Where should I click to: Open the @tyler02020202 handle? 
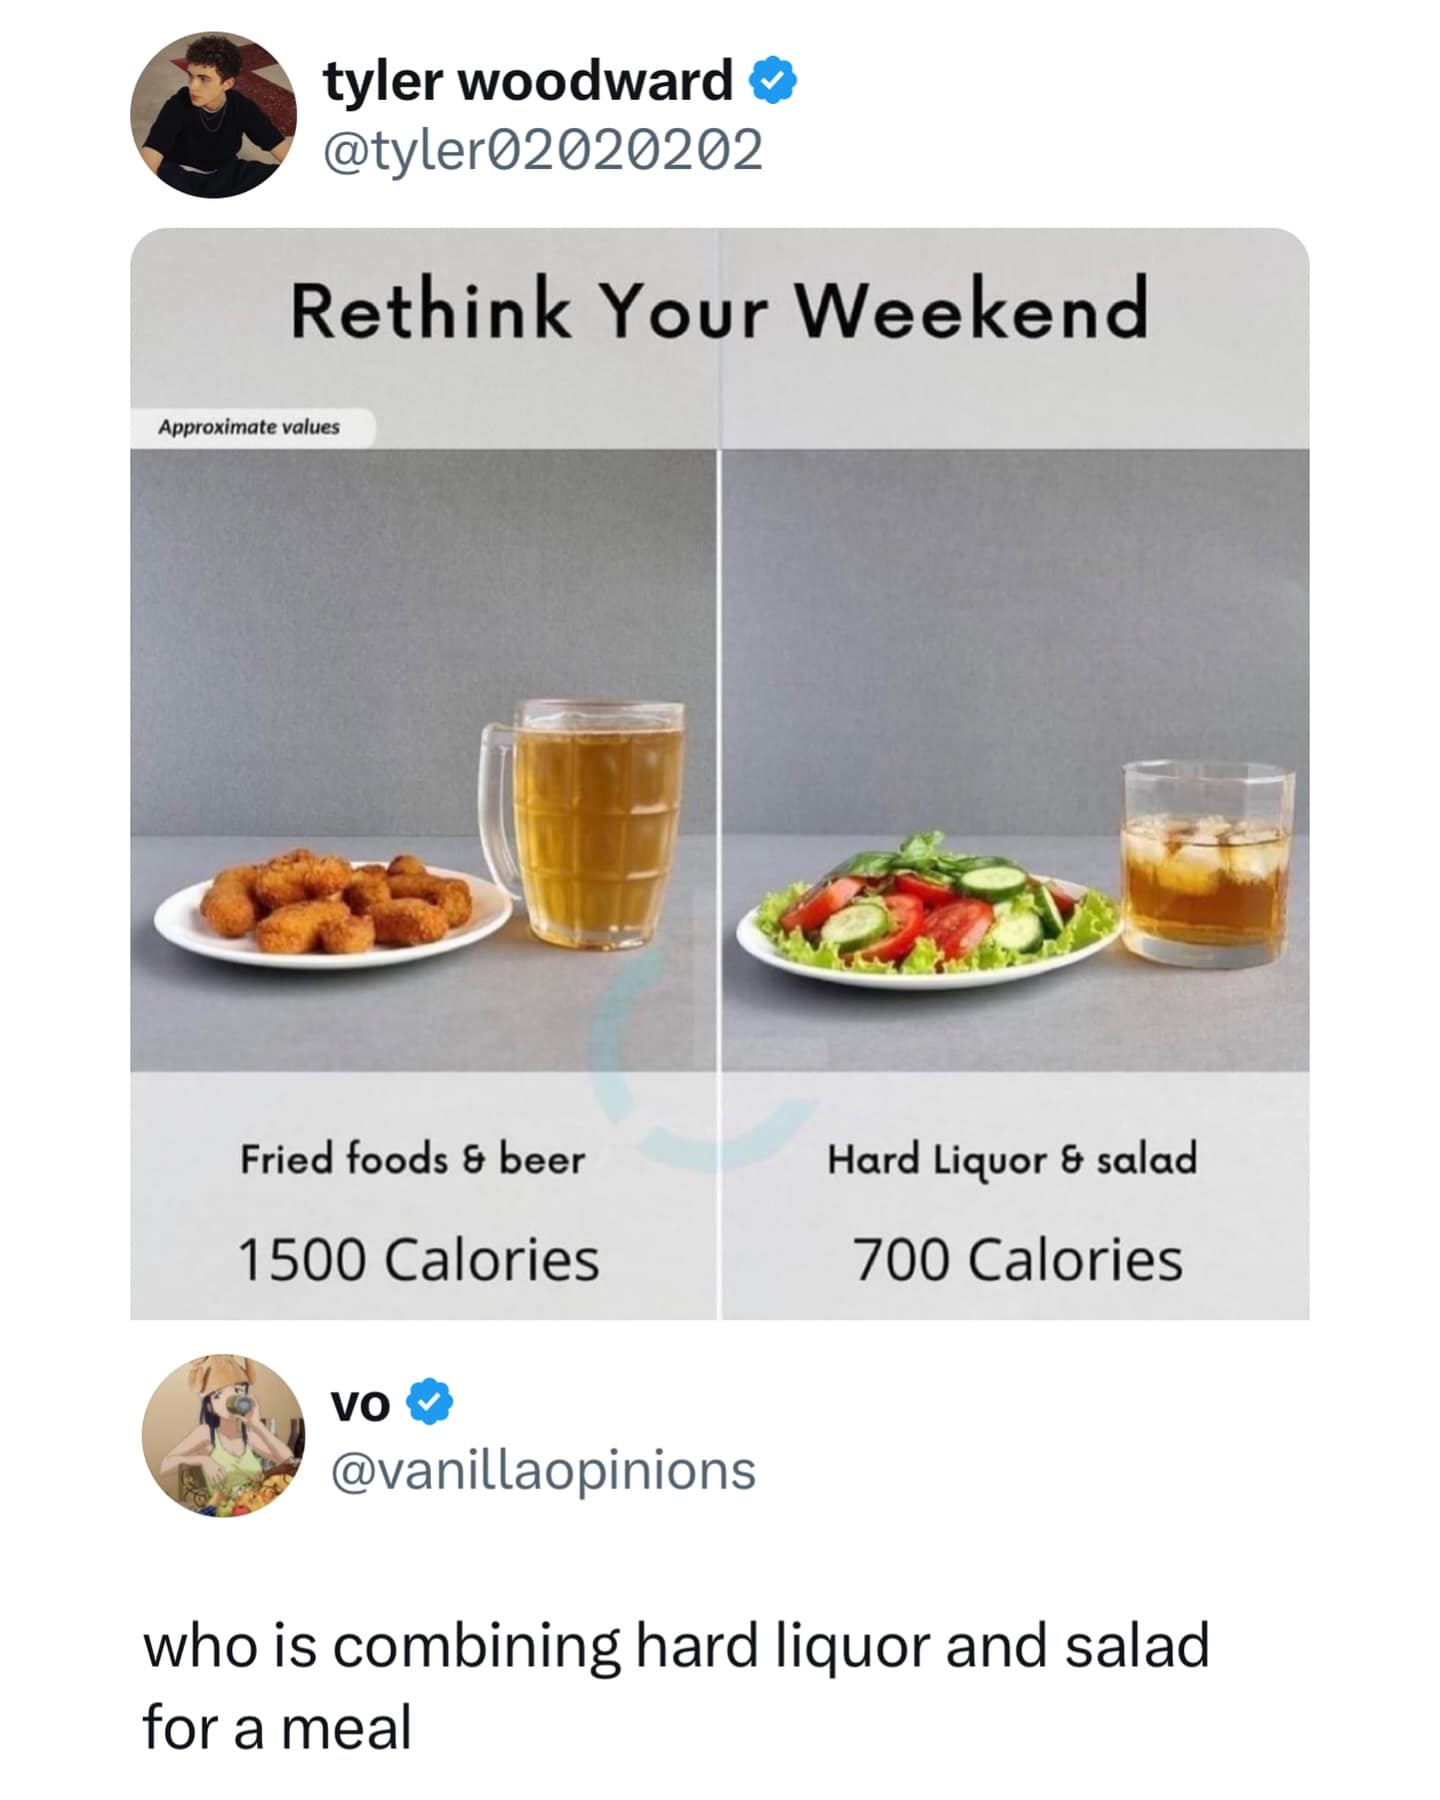pyautogui.click(x=542, y=150)
